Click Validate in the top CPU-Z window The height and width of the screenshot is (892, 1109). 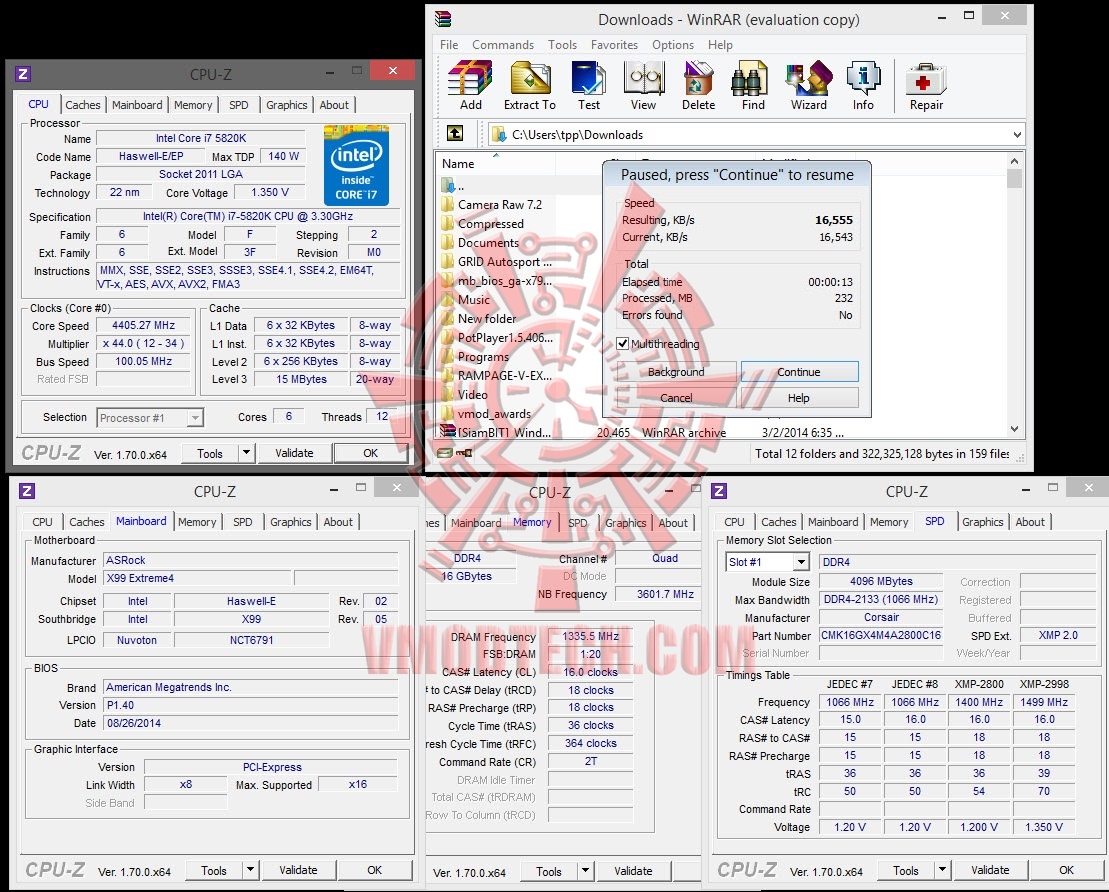coord(294,453)
